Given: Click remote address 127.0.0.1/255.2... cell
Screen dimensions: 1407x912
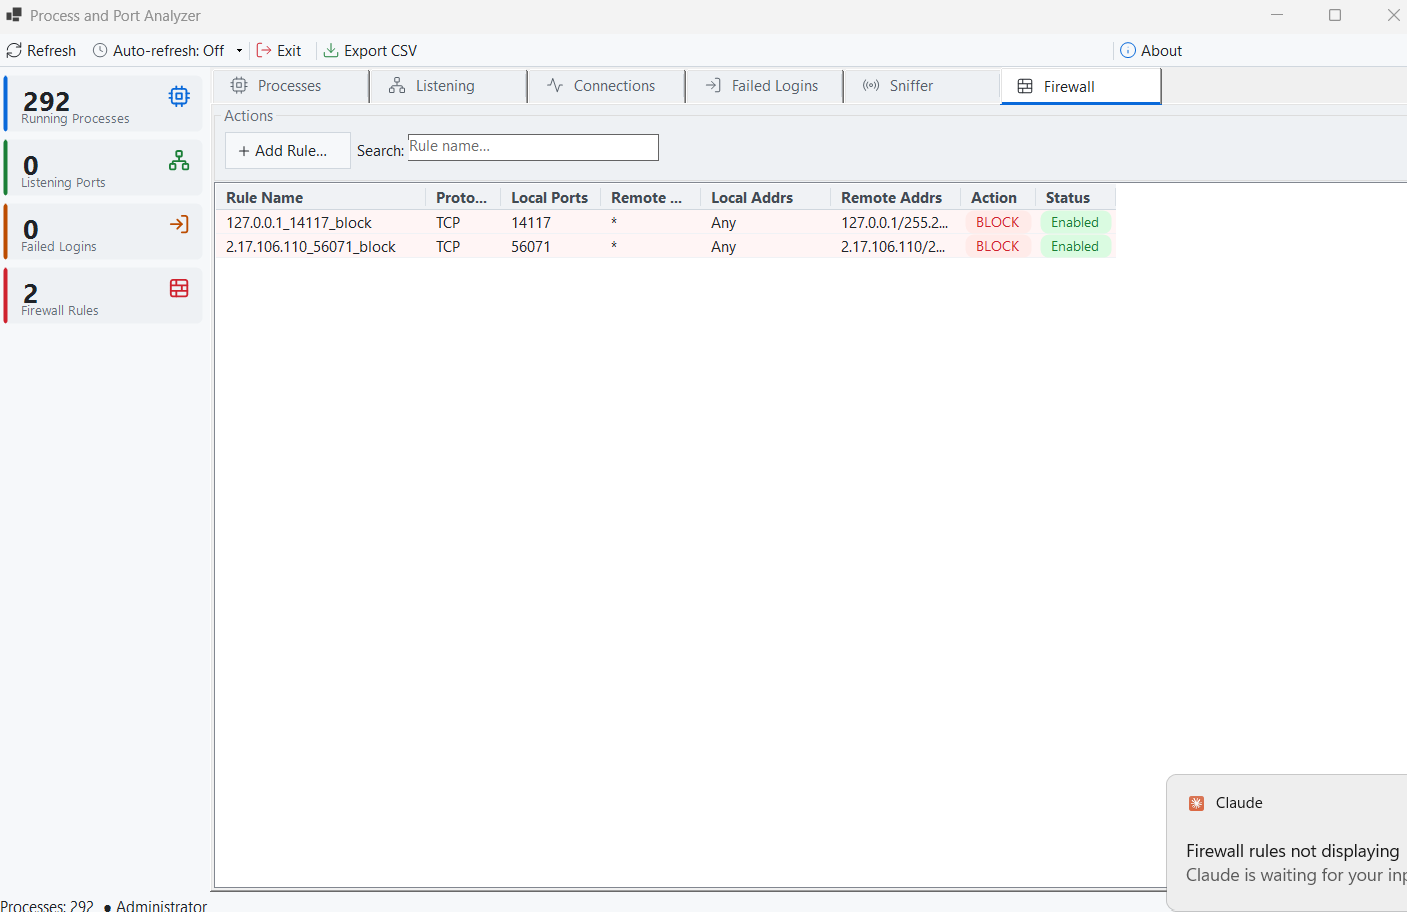Looking at the screenshot, I should pos(894,223).
